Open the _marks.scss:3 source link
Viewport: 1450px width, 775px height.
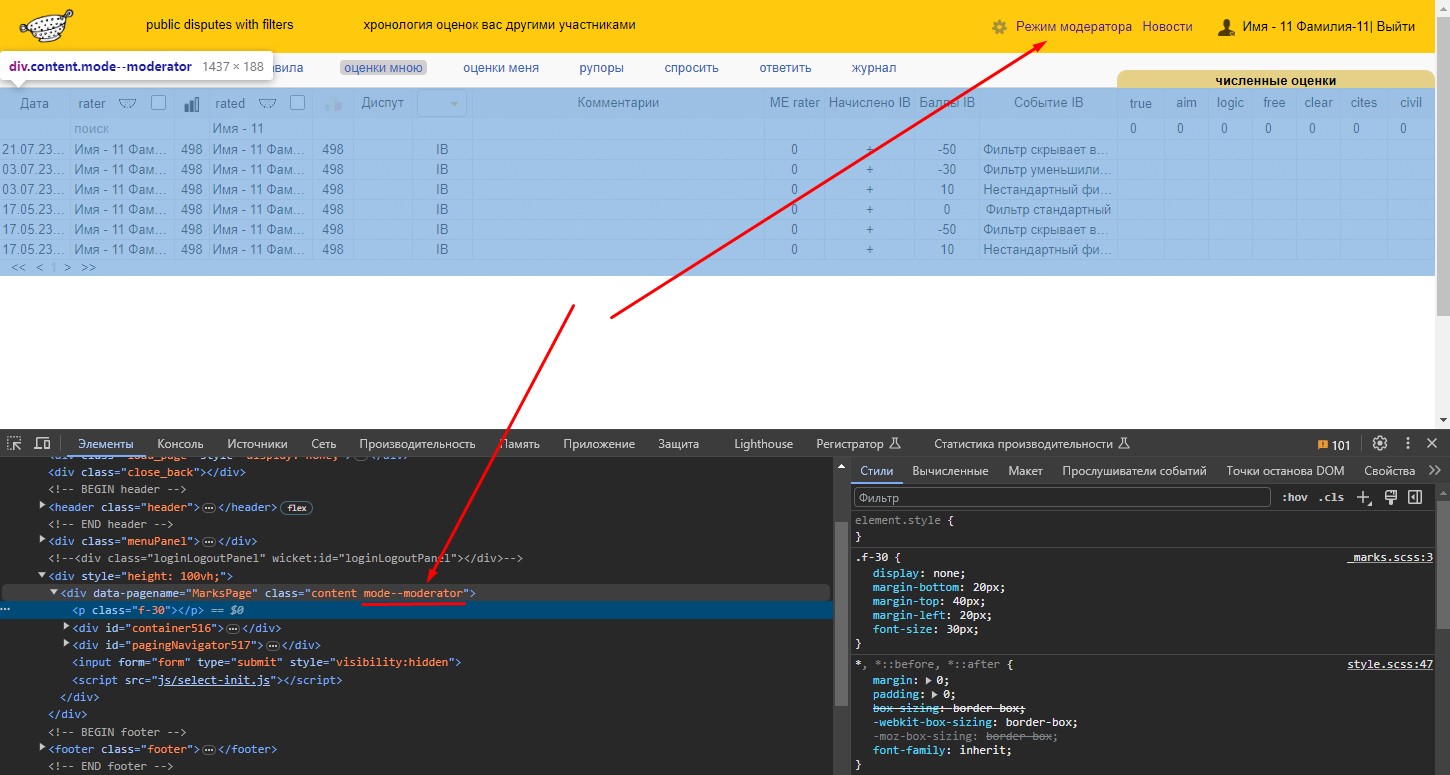tap(1390, 558)
